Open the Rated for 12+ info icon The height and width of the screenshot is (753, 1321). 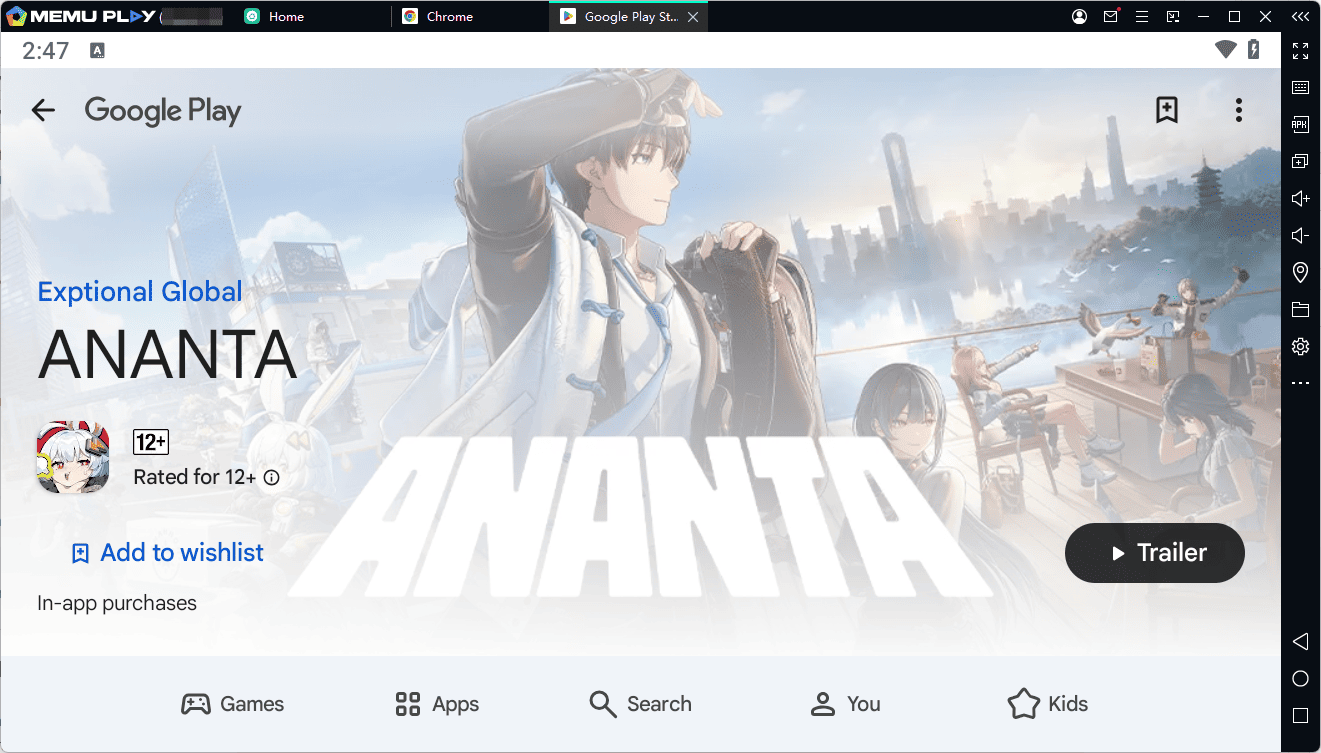coord(271,478)
